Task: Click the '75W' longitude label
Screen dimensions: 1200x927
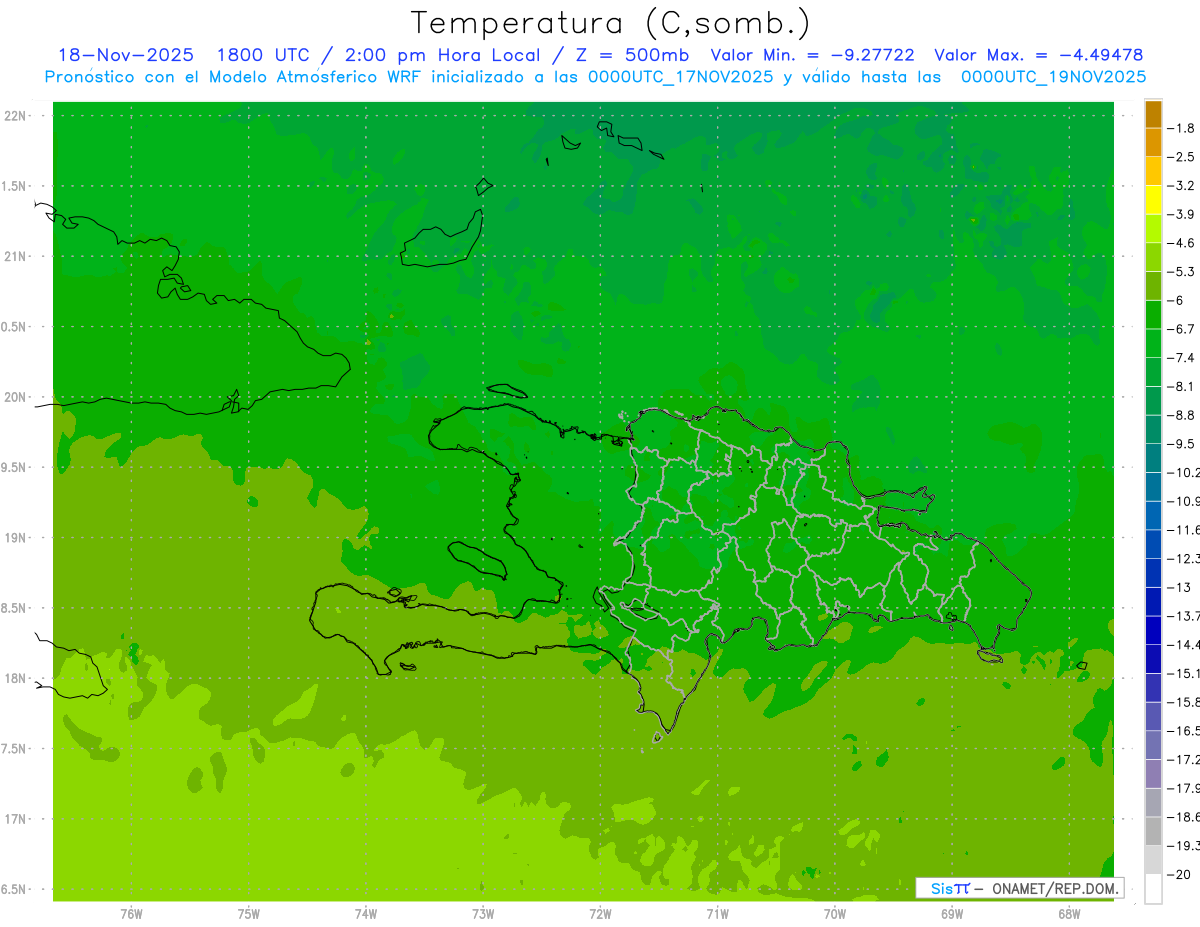Action: pyautogui.click(x=248, y=913)
